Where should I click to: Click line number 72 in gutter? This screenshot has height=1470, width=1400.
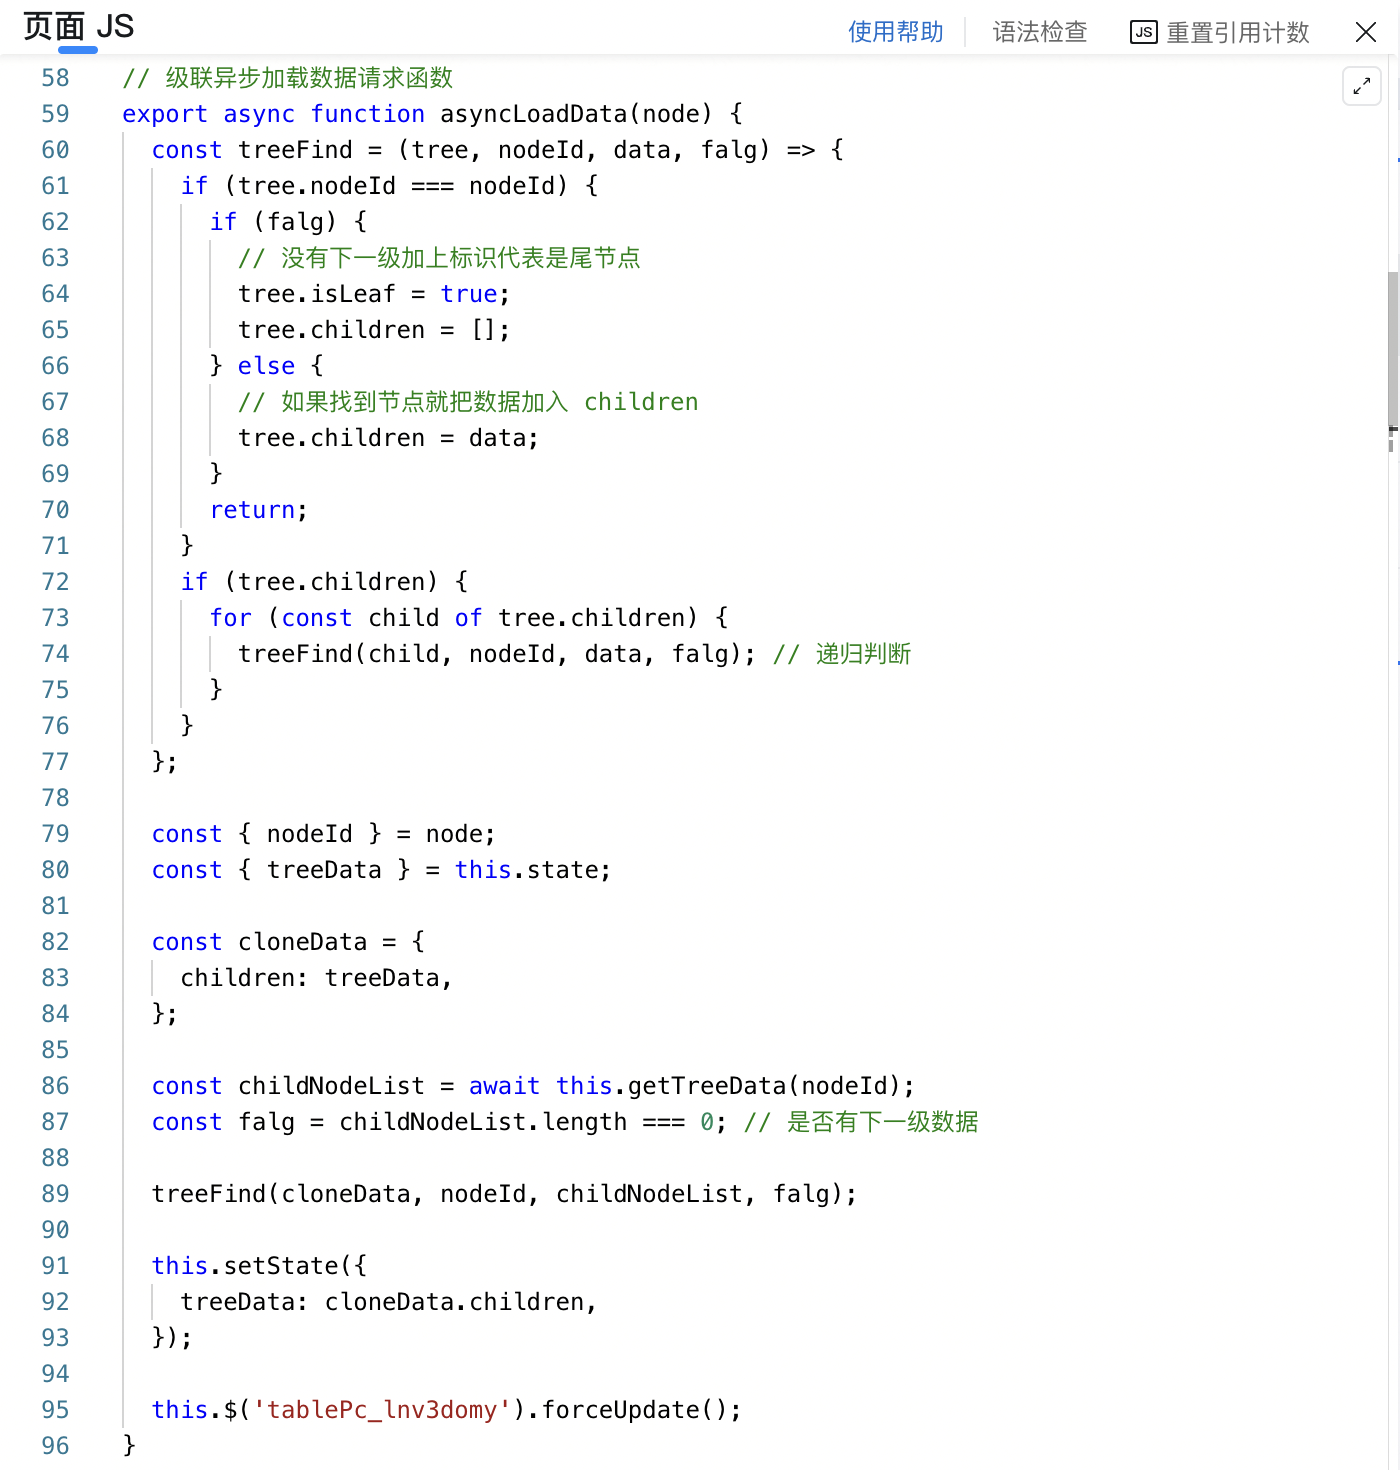(55, 582)
